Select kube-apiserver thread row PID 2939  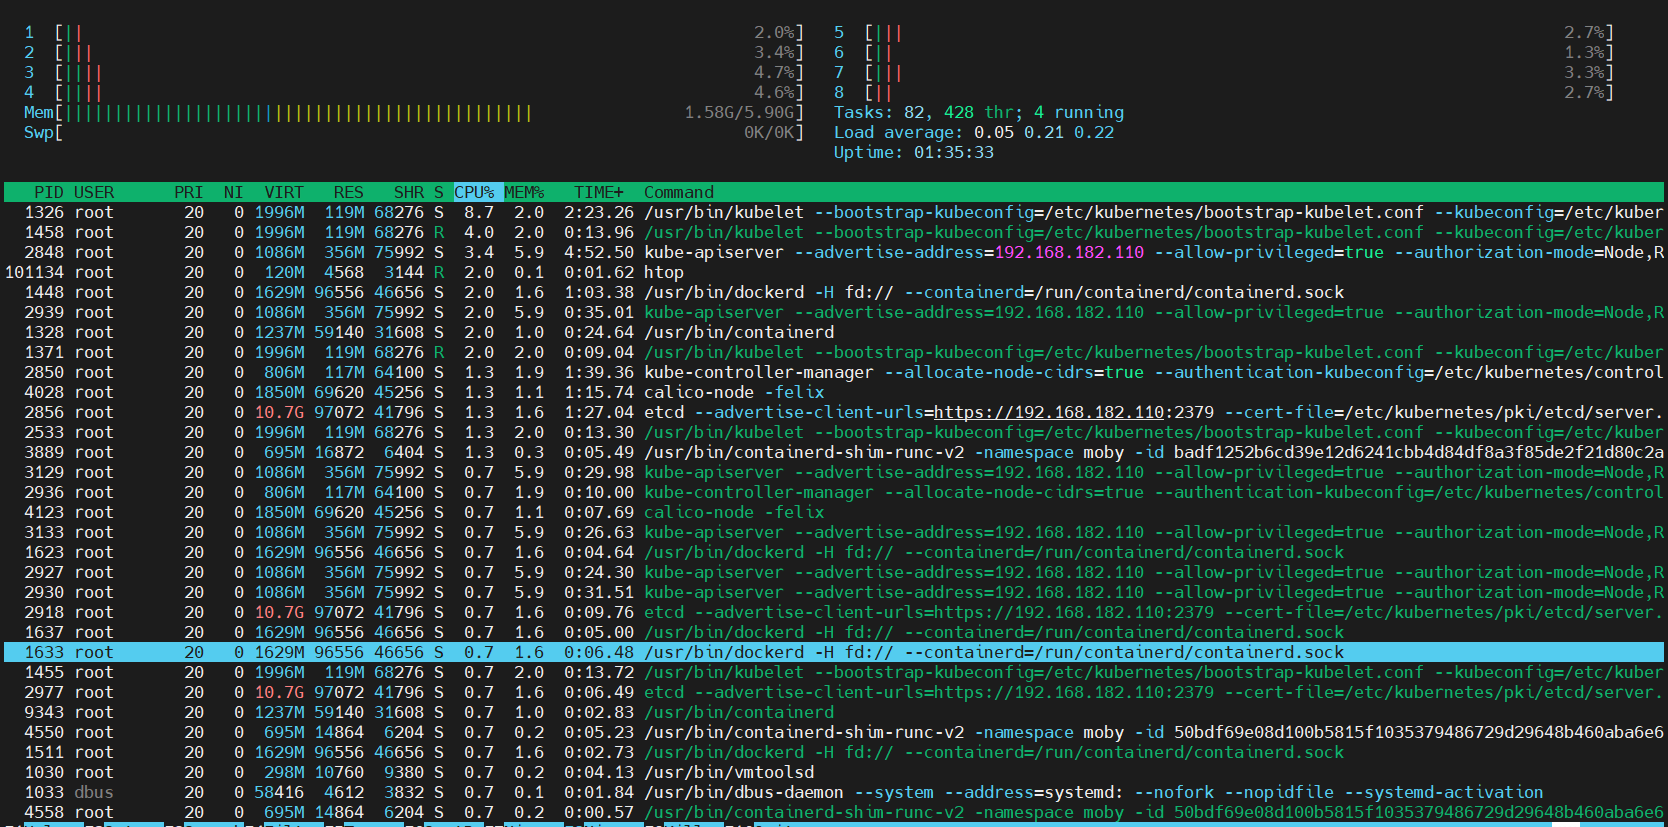[x=834, y=312]
